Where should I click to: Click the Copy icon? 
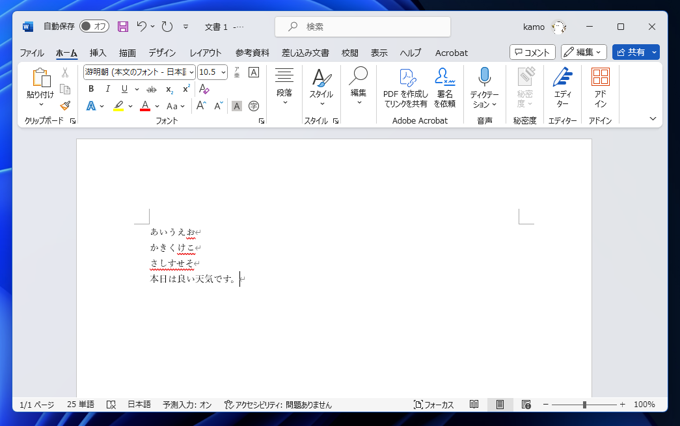click(x=65, y=89)
